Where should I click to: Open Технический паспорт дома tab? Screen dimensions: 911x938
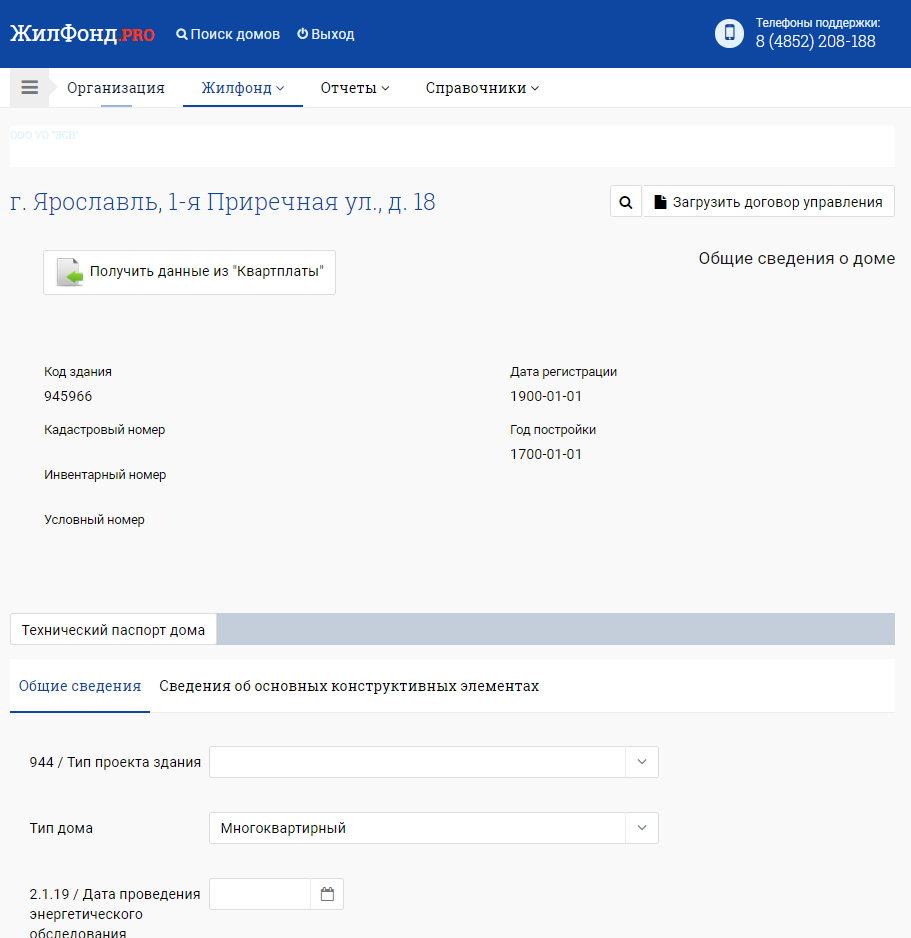click(x=113, y=630)
